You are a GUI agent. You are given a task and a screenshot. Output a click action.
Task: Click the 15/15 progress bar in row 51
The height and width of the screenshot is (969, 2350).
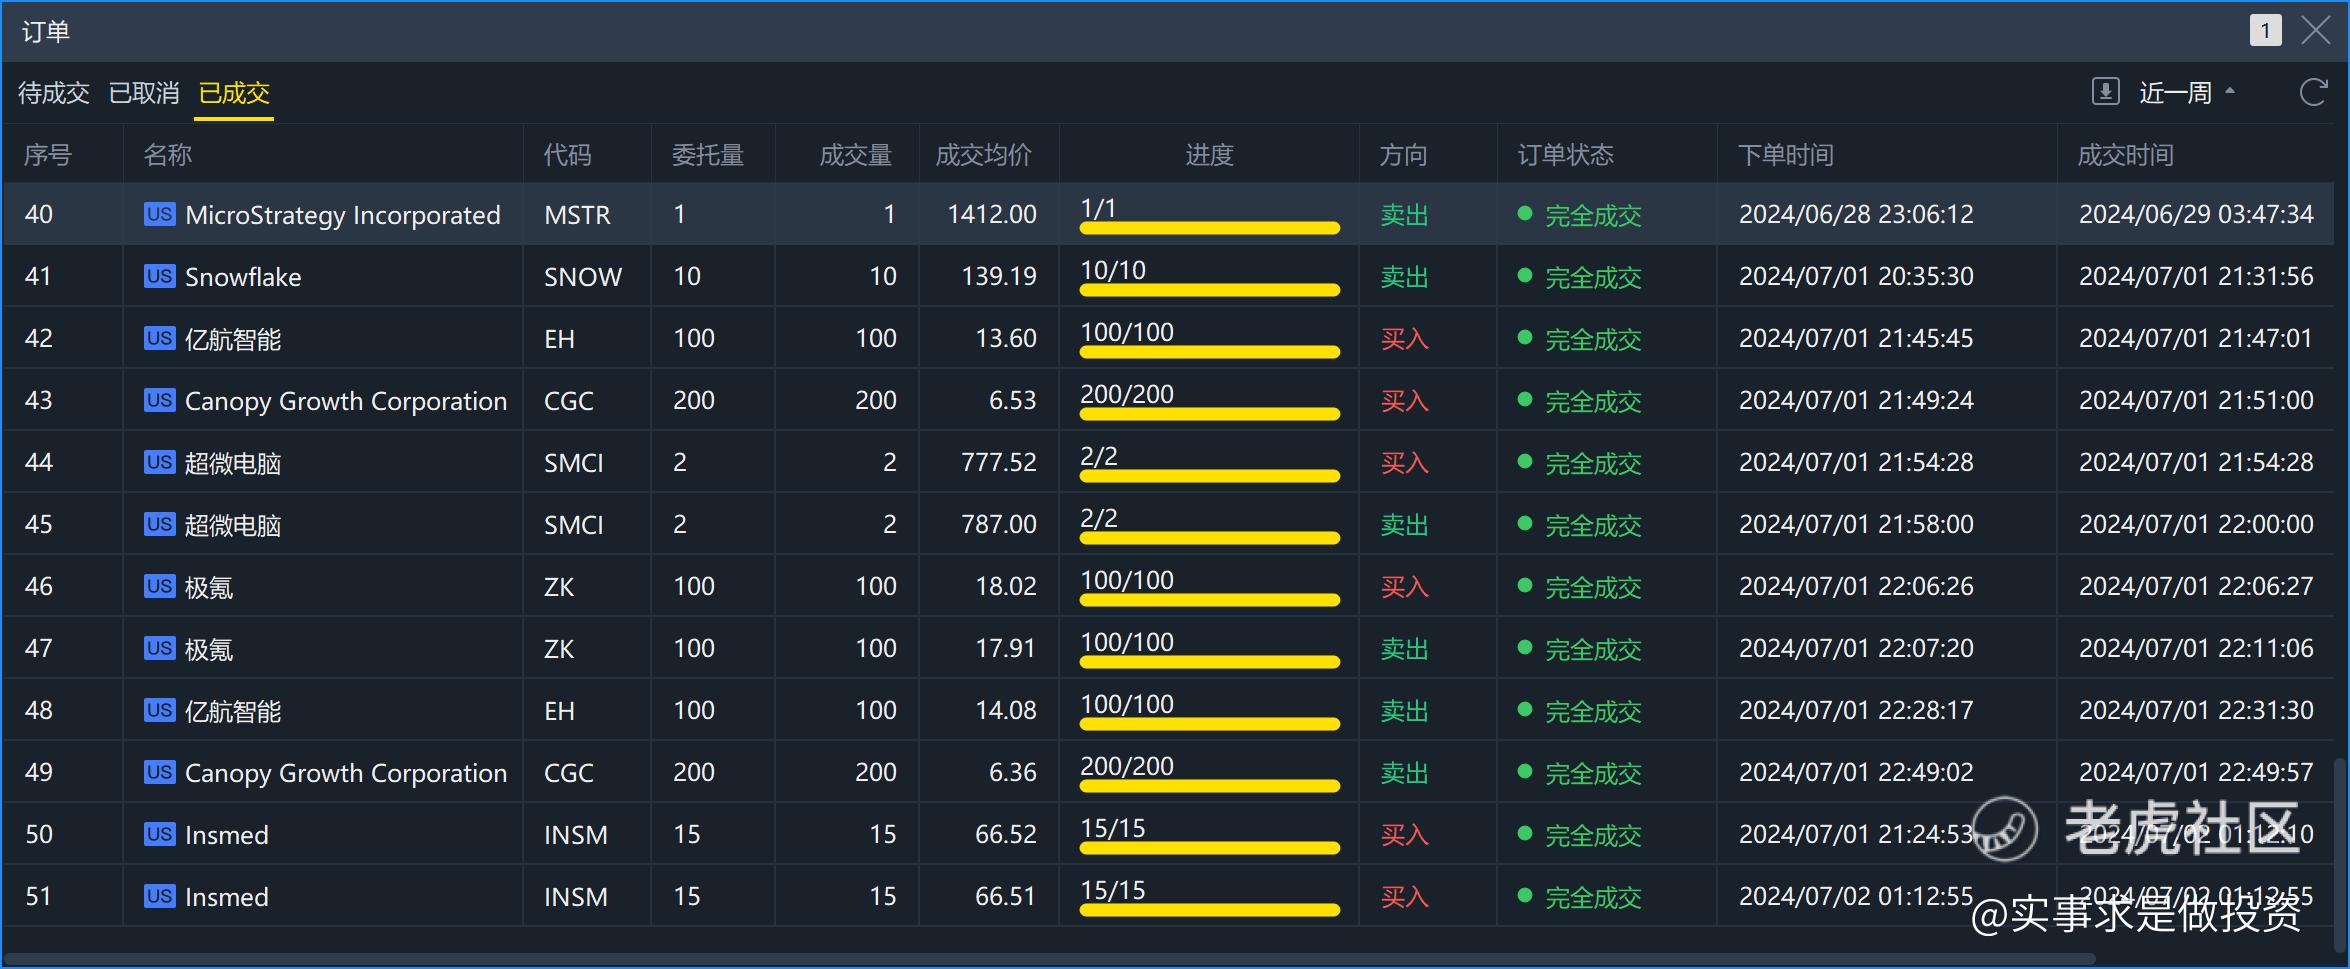click(1210, 910)
